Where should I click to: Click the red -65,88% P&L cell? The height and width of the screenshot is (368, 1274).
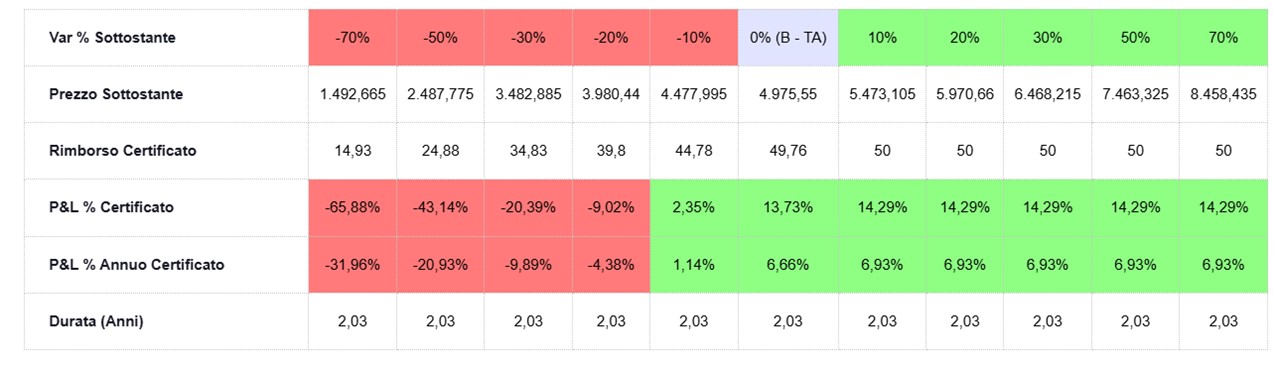click(353, 207)
